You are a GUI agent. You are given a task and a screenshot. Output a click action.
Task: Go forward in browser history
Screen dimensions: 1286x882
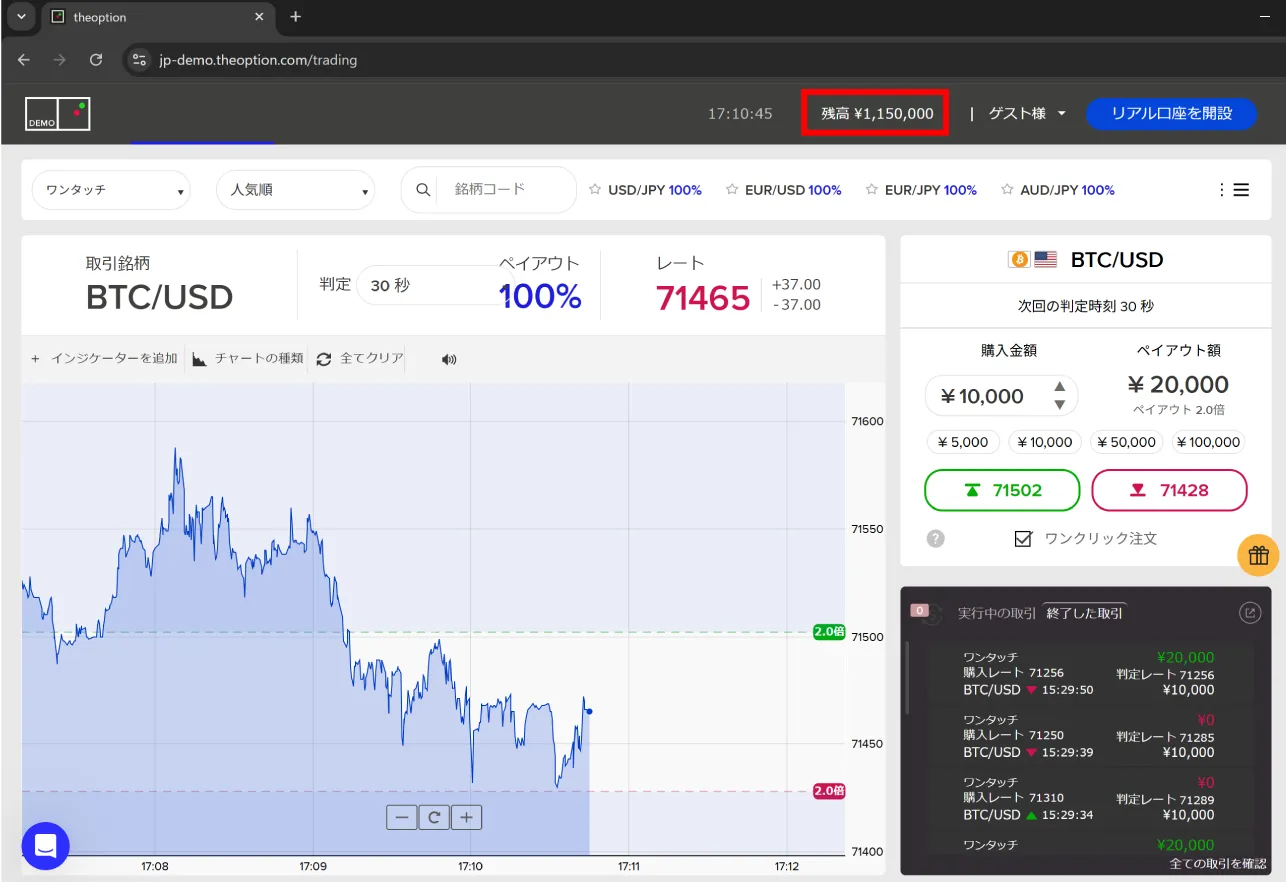pyautogui.click(x=60, y=60)
